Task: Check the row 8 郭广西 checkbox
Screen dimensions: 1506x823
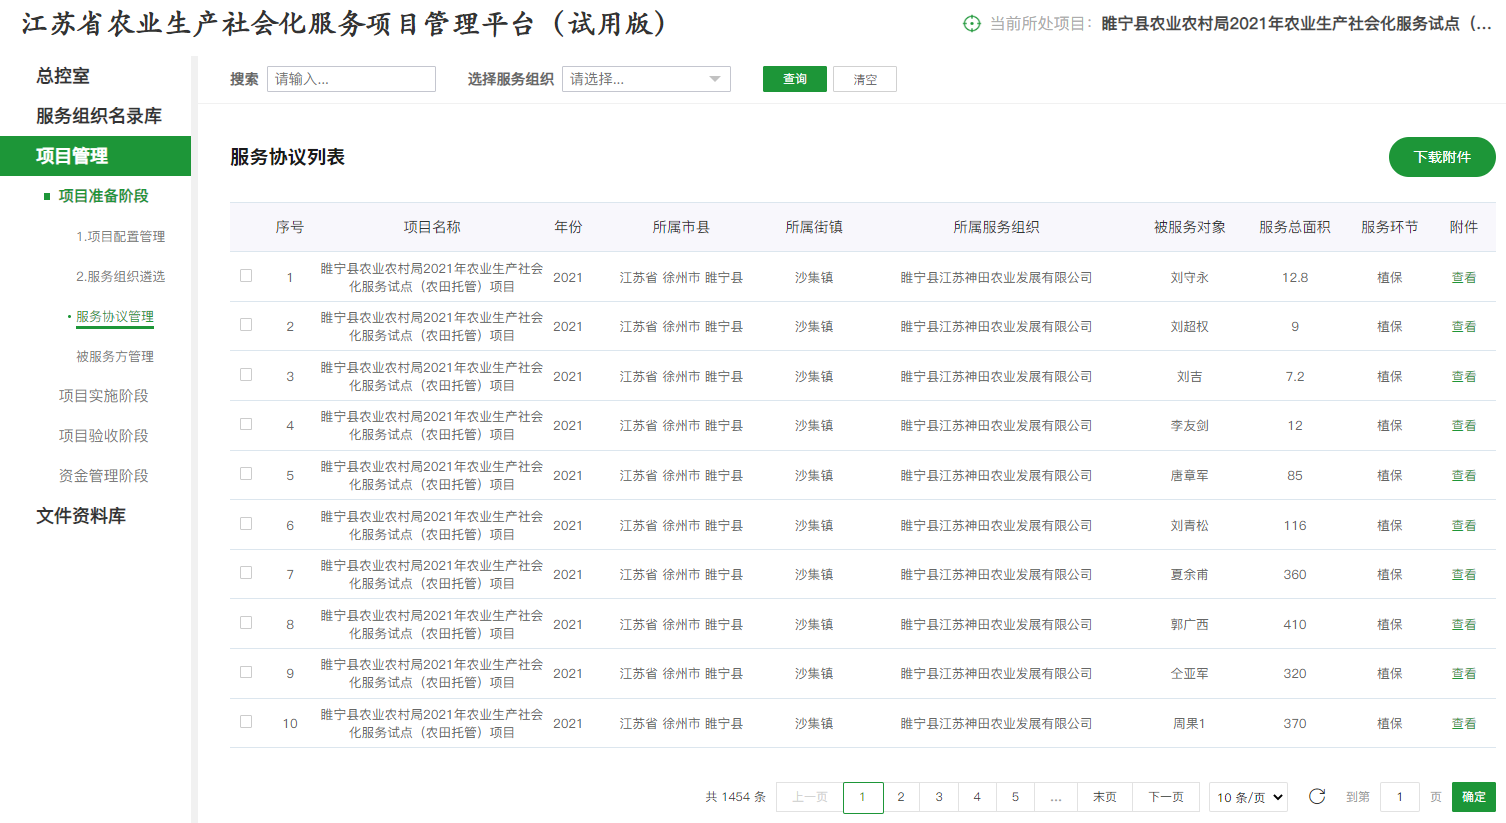Action: point(246,622)
